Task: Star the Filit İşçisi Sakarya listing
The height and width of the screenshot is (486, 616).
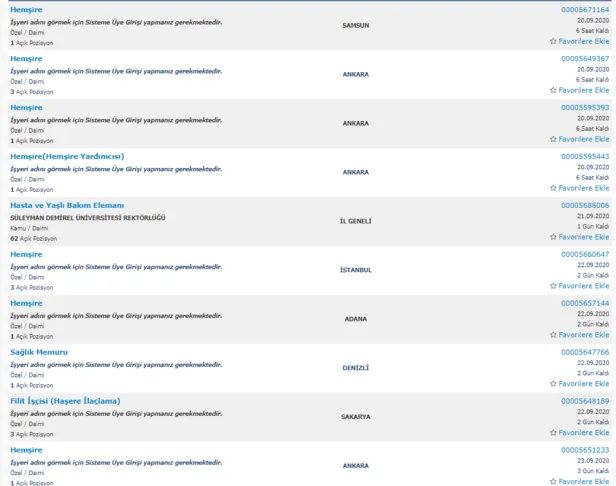Action: point(553,433)
